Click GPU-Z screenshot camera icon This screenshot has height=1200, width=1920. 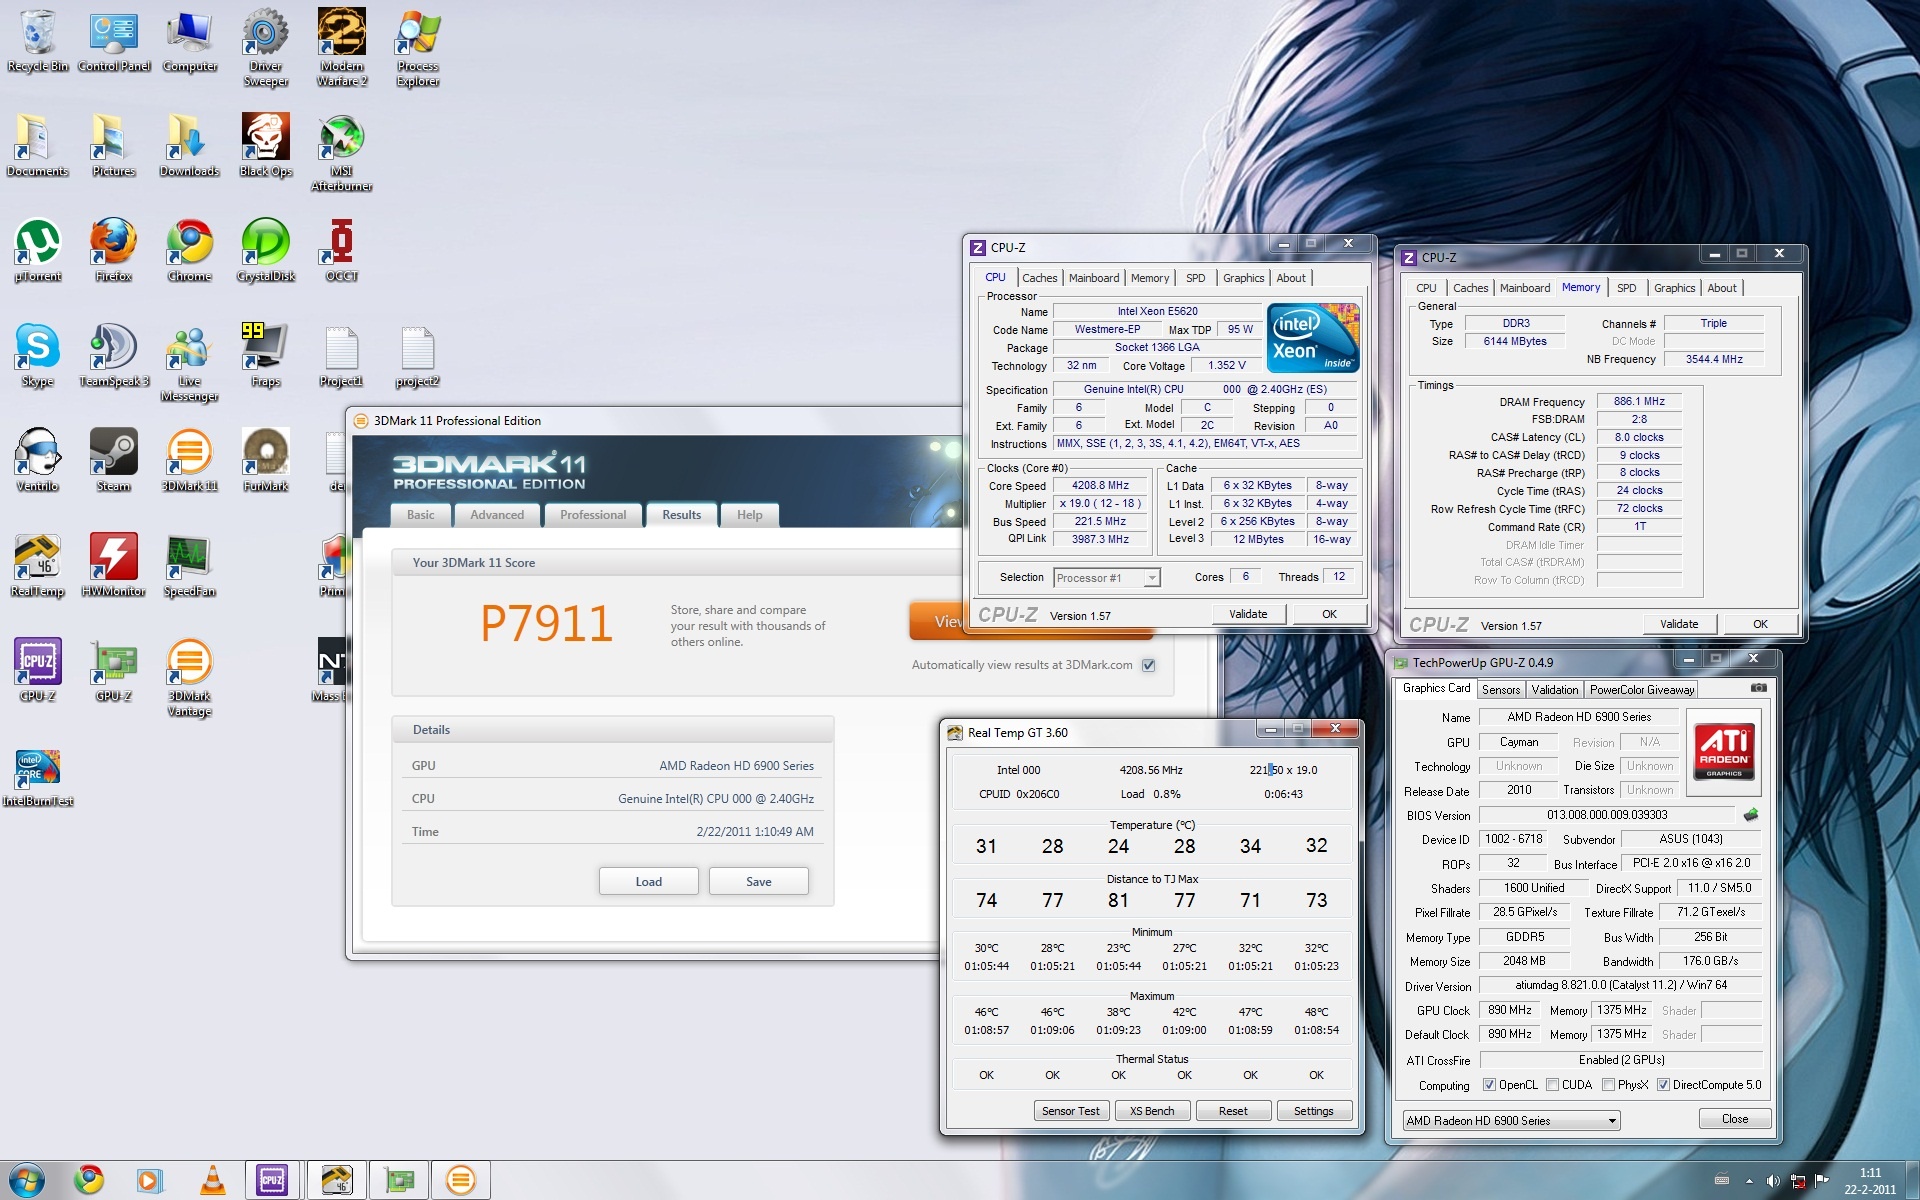pos(1759,688)
